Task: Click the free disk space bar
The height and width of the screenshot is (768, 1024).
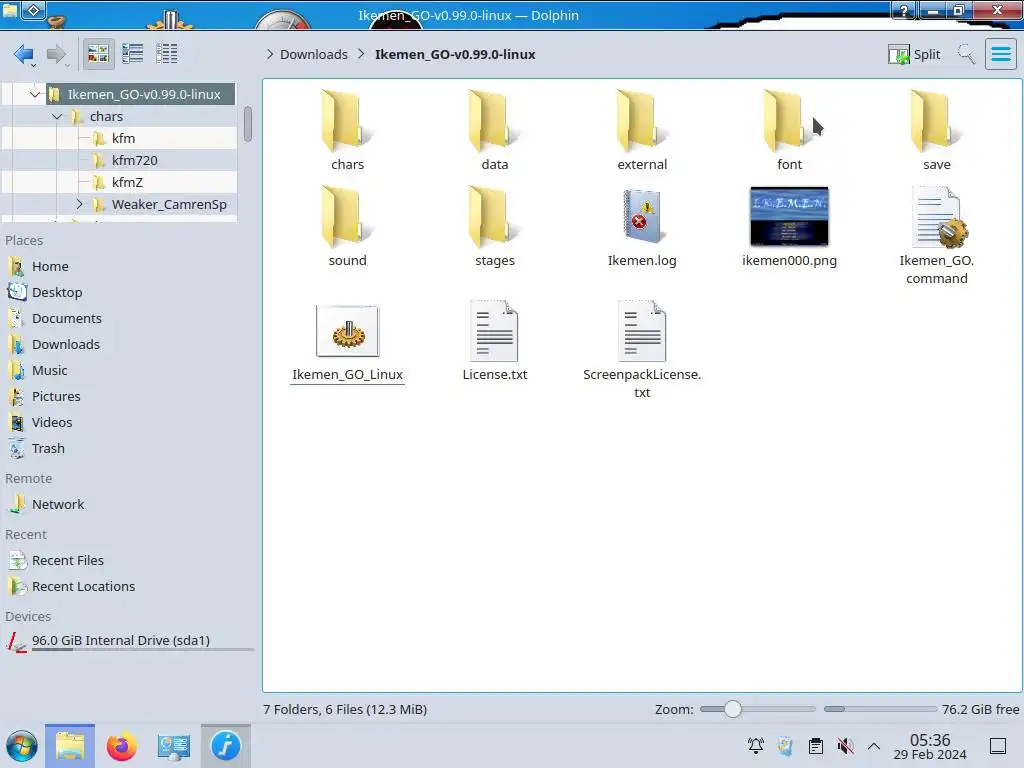Action: [880, 709]
